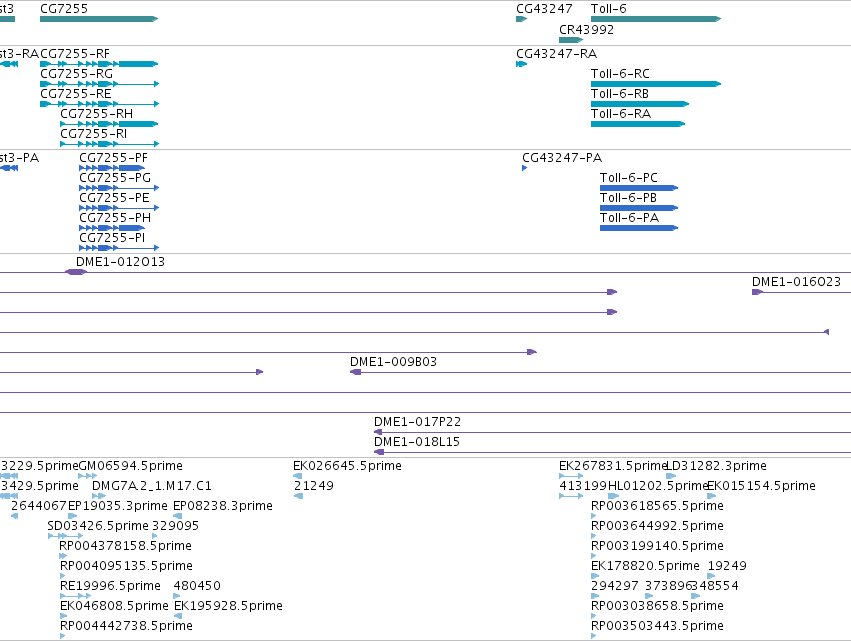Click the 329095 EST feature
This screenshot has height=641, width=851.
155,536
